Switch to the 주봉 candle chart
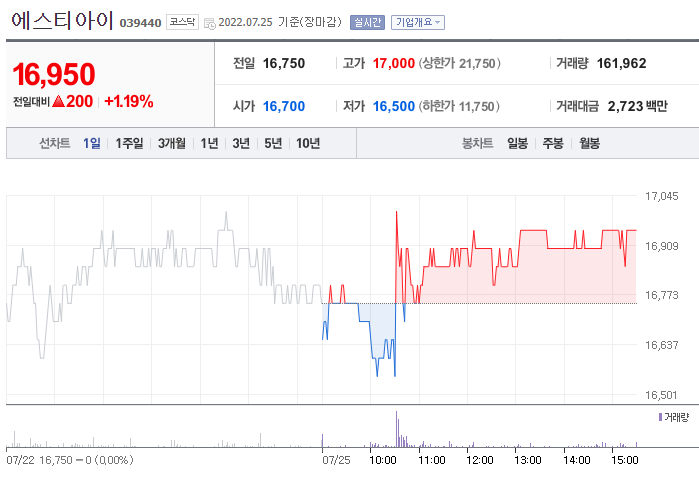699x478 pixels. [x=553, y=143]
